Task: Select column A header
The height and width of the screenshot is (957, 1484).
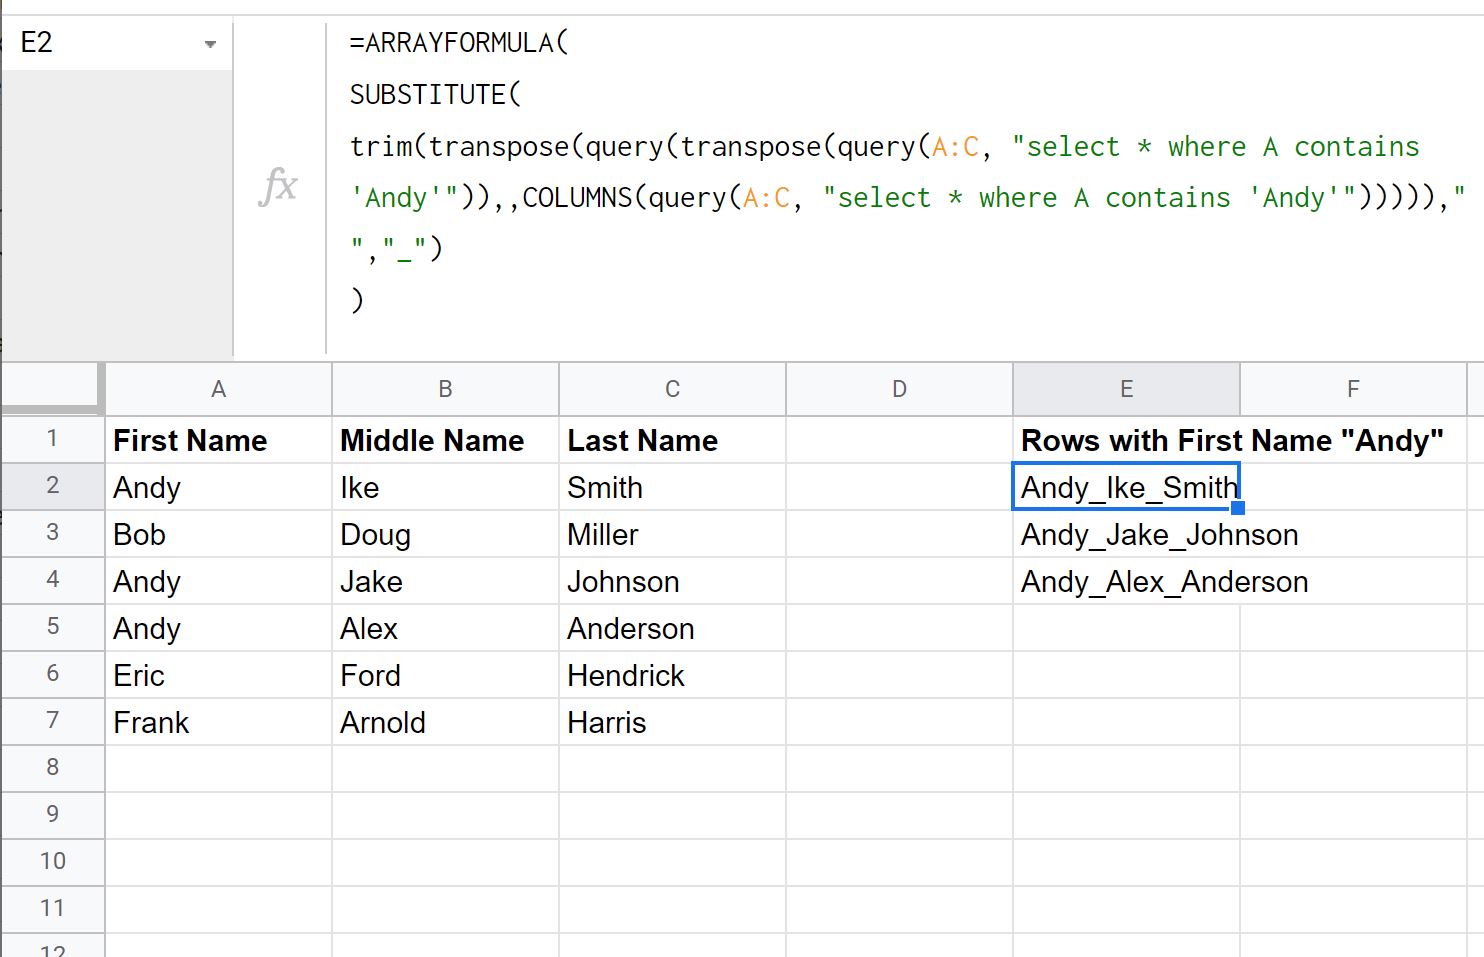Action: tap(218, 389)
